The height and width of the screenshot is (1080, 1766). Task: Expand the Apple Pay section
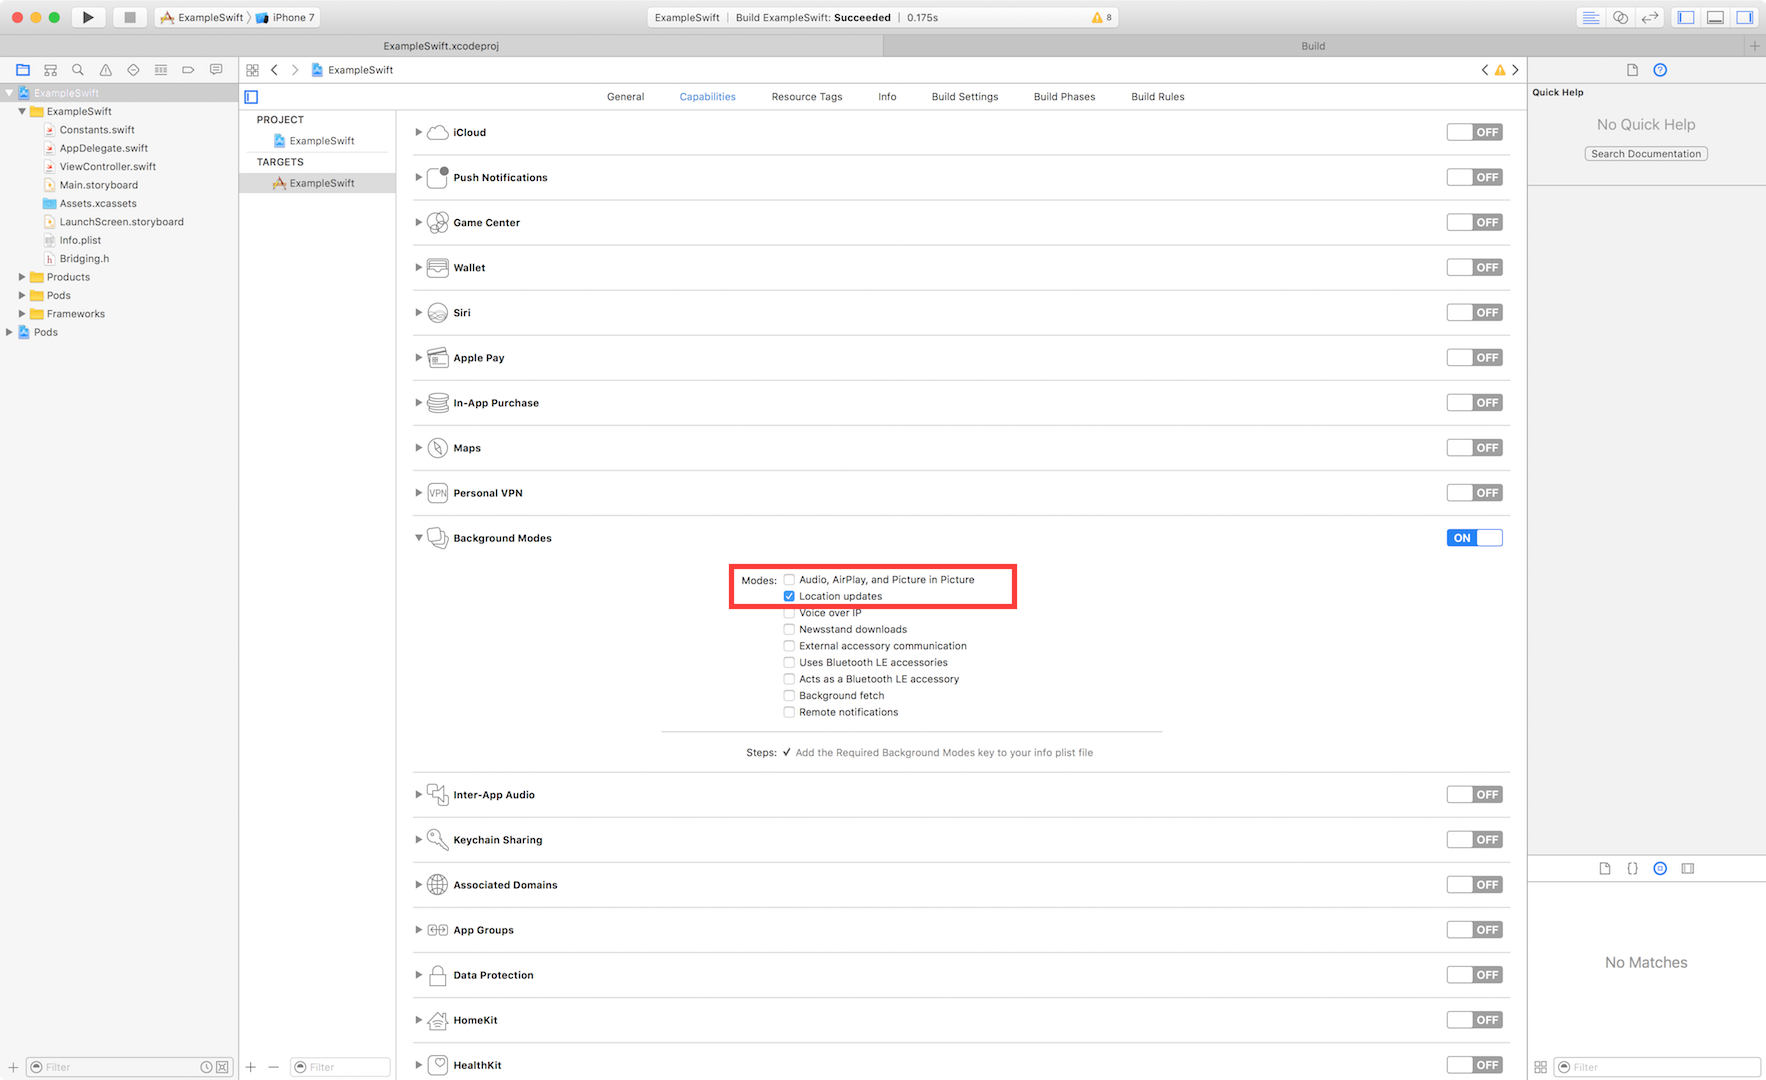coord(419,357)
